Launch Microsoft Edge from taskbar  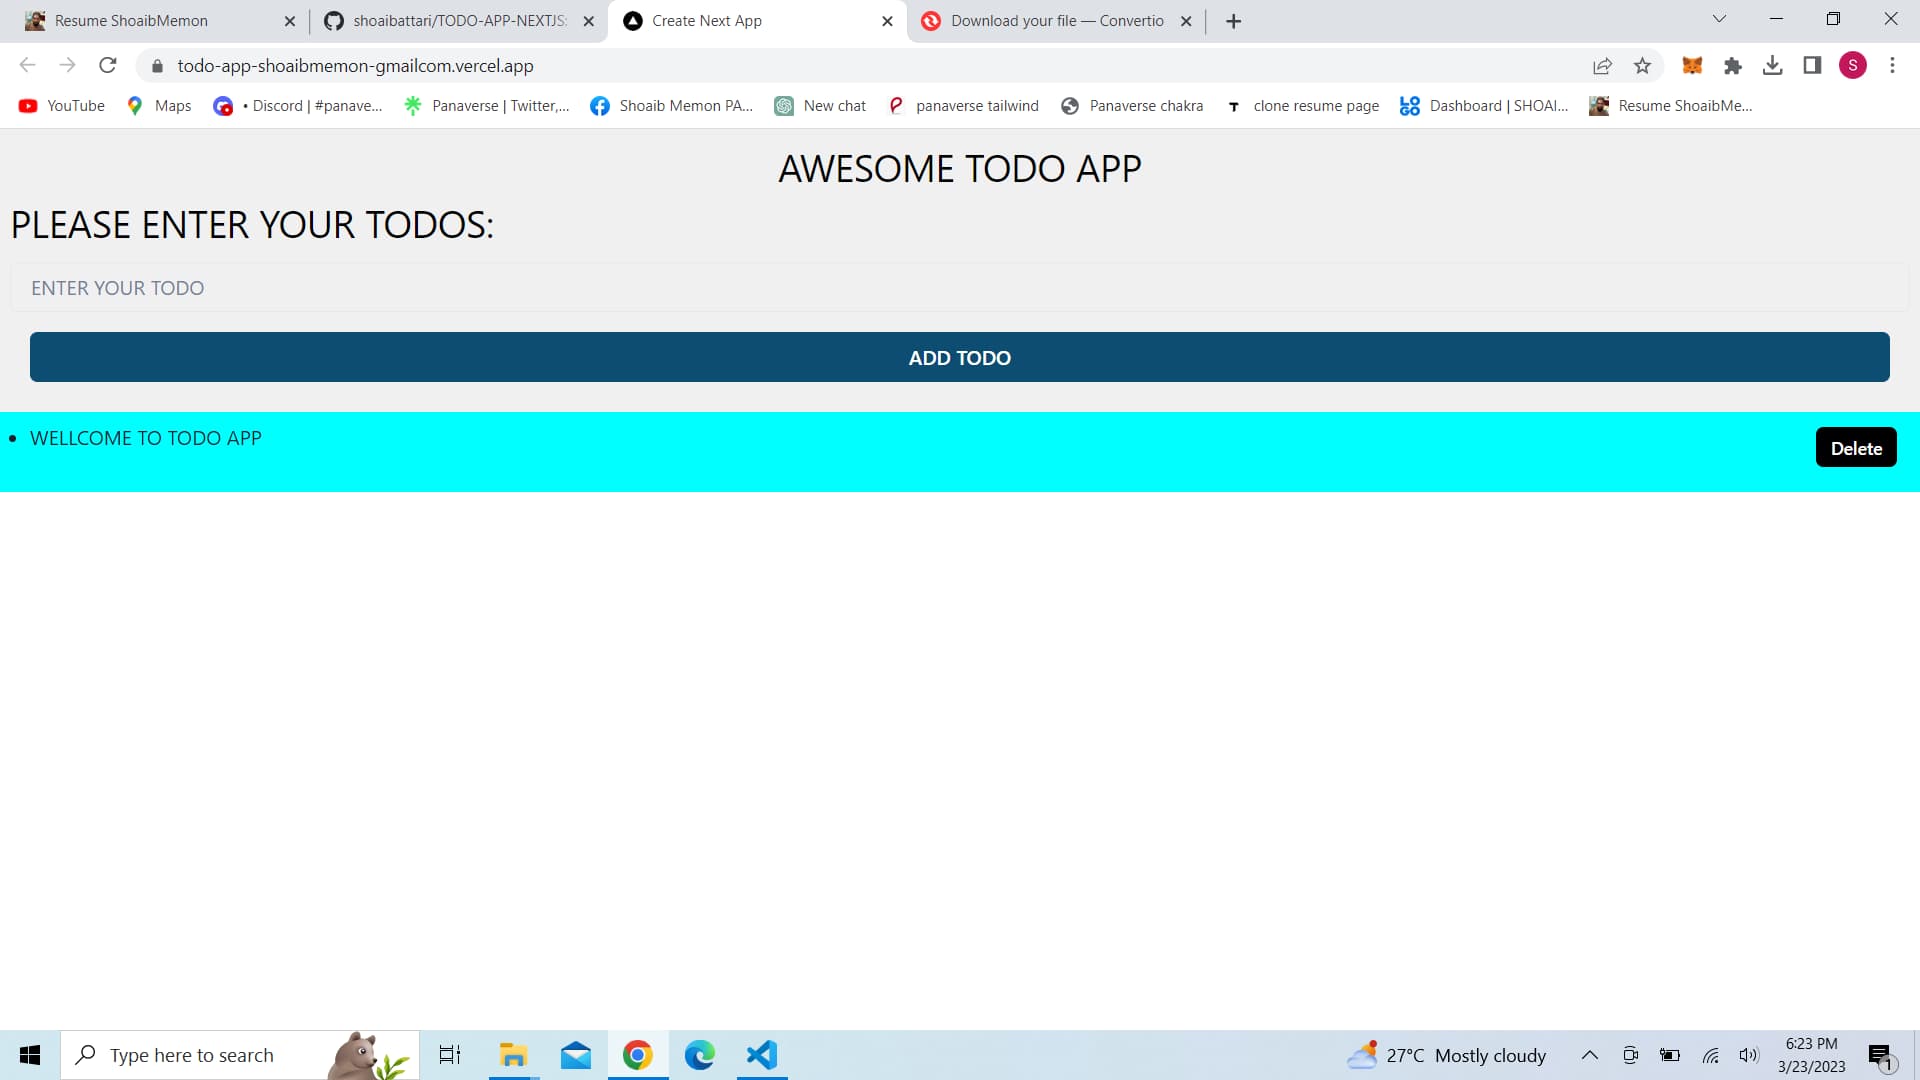click(x=700, y=1055)
